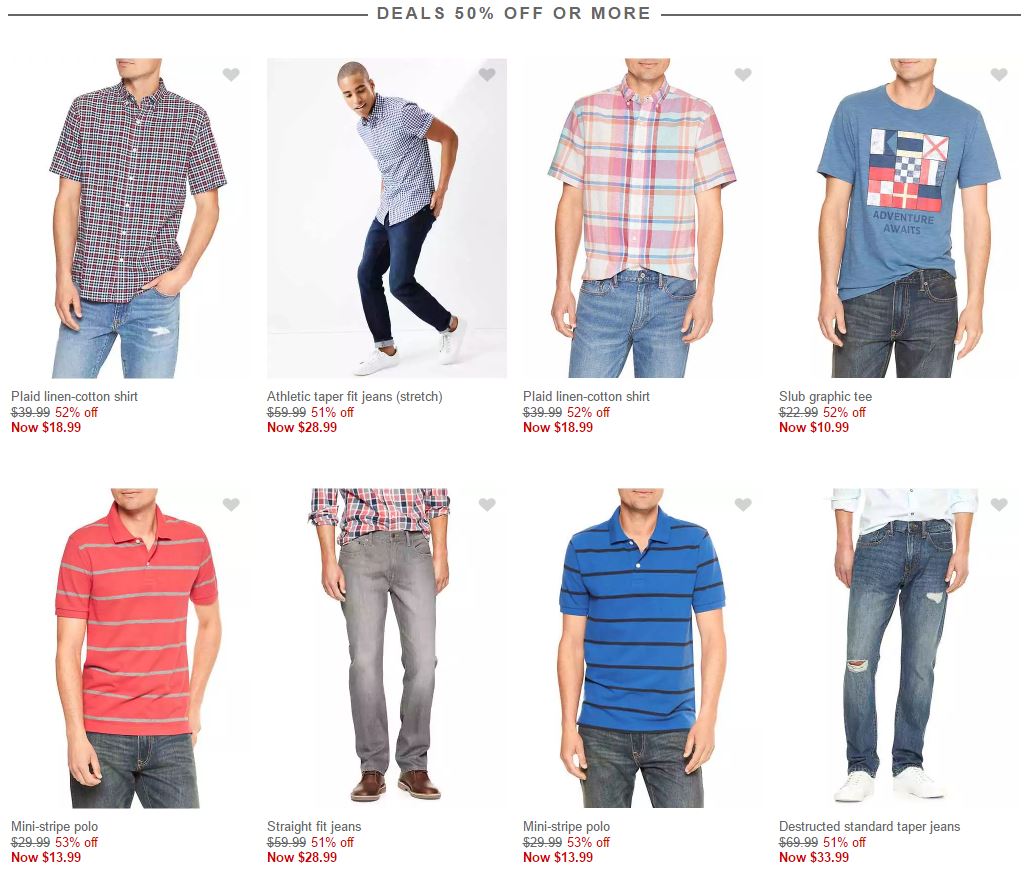View the pink plaid shirt product image

(x=643, y=218)
